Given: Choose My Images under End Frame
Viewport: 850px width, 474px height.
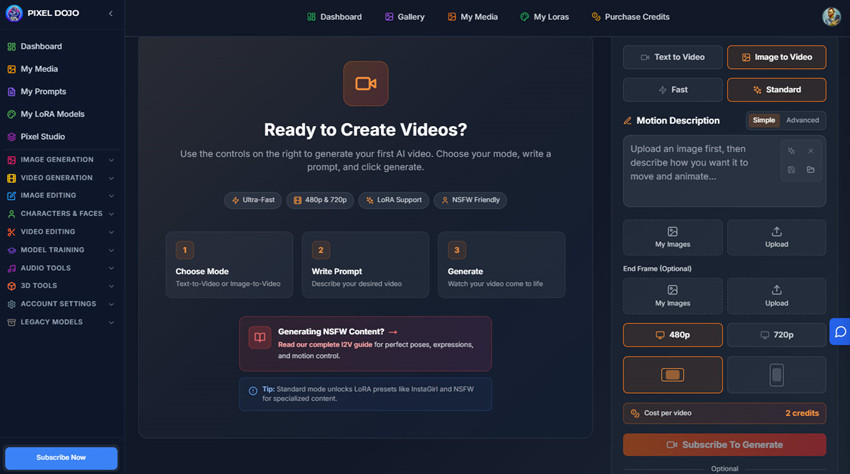Looking at the screenshot, I should tap(672, 296).
